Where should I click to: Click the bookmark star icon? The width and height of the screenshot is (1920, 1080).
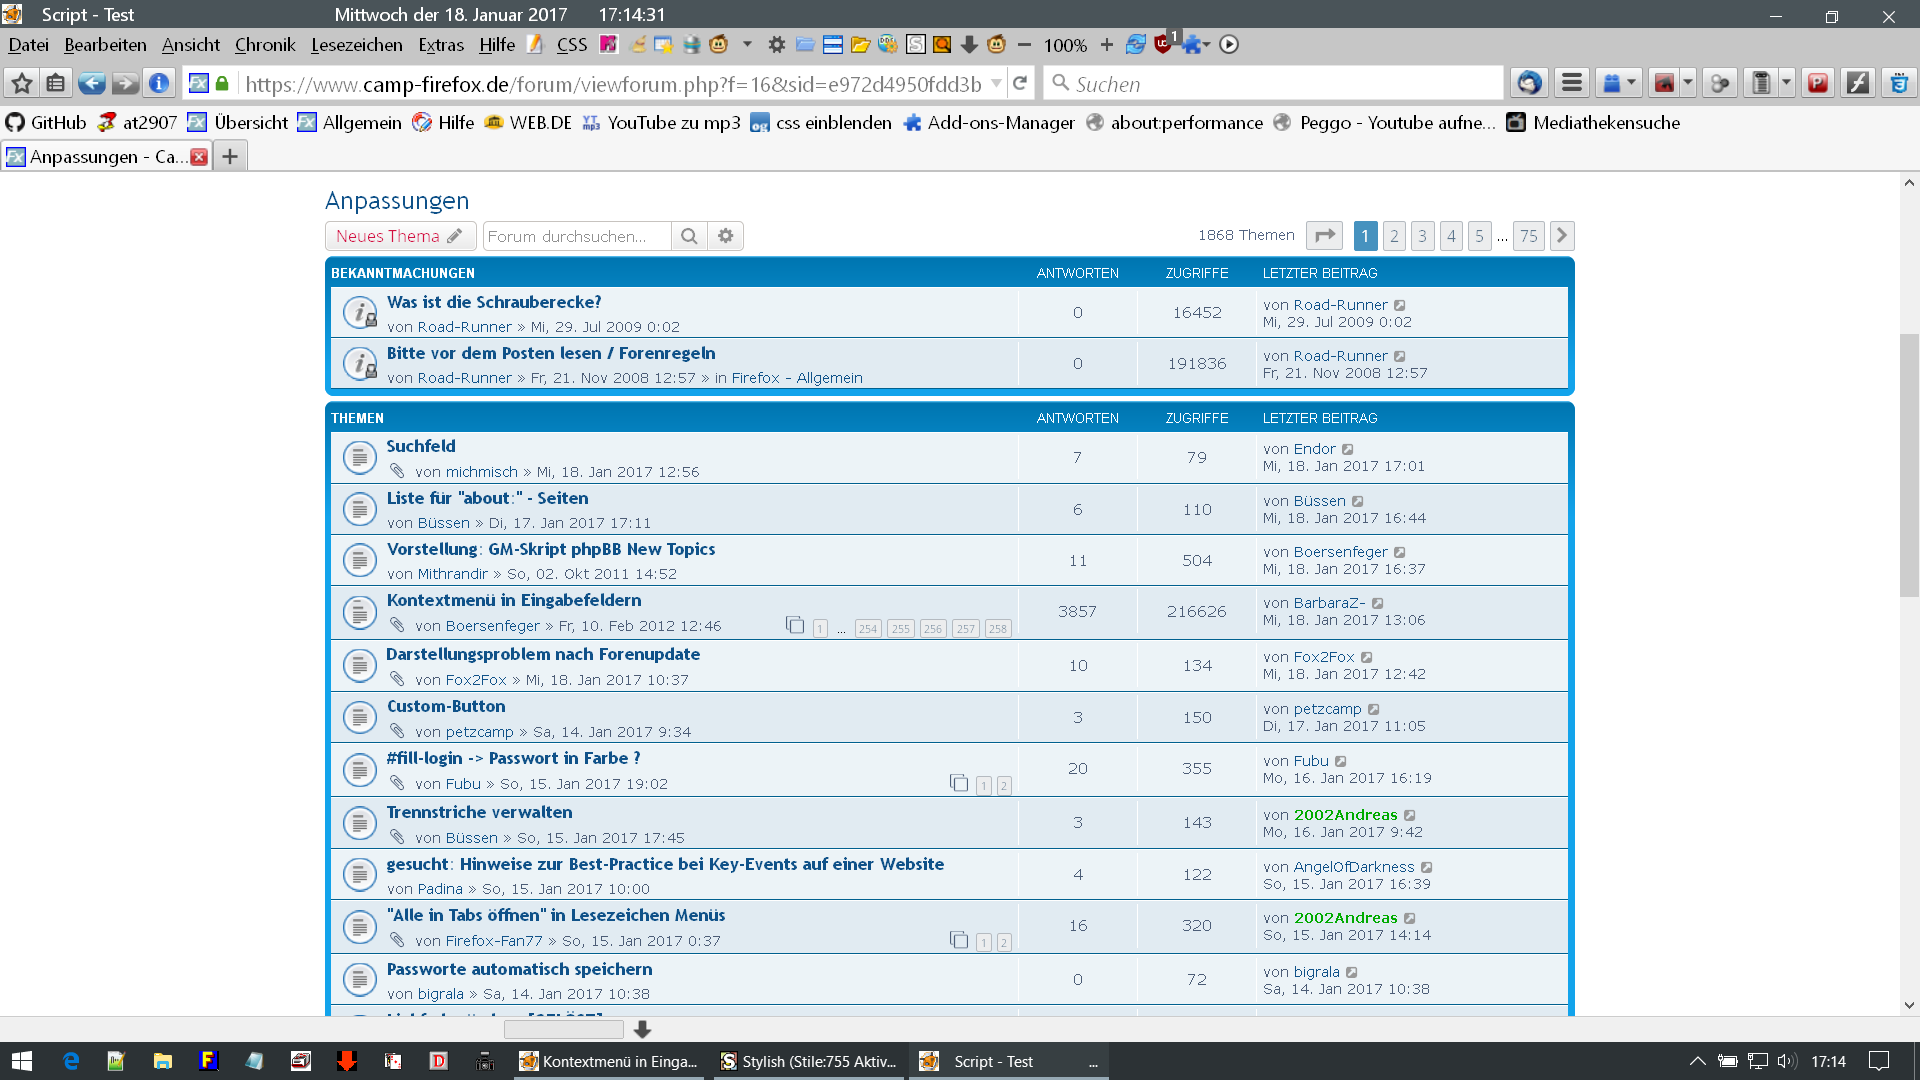coord(22,84)
